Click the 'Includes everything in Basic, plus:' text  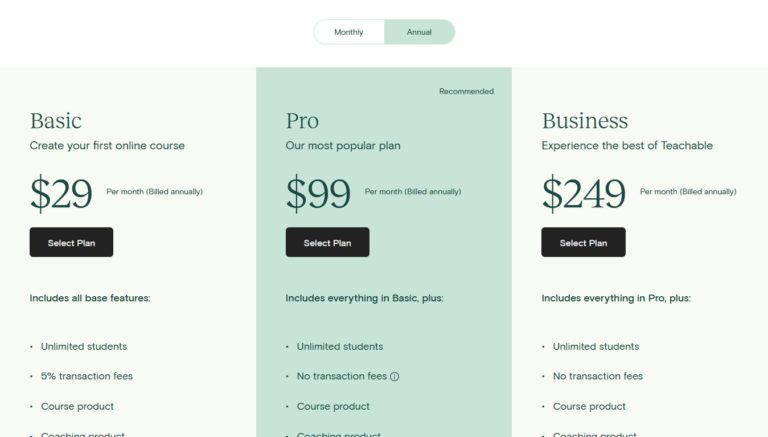(x=364, y=298)
